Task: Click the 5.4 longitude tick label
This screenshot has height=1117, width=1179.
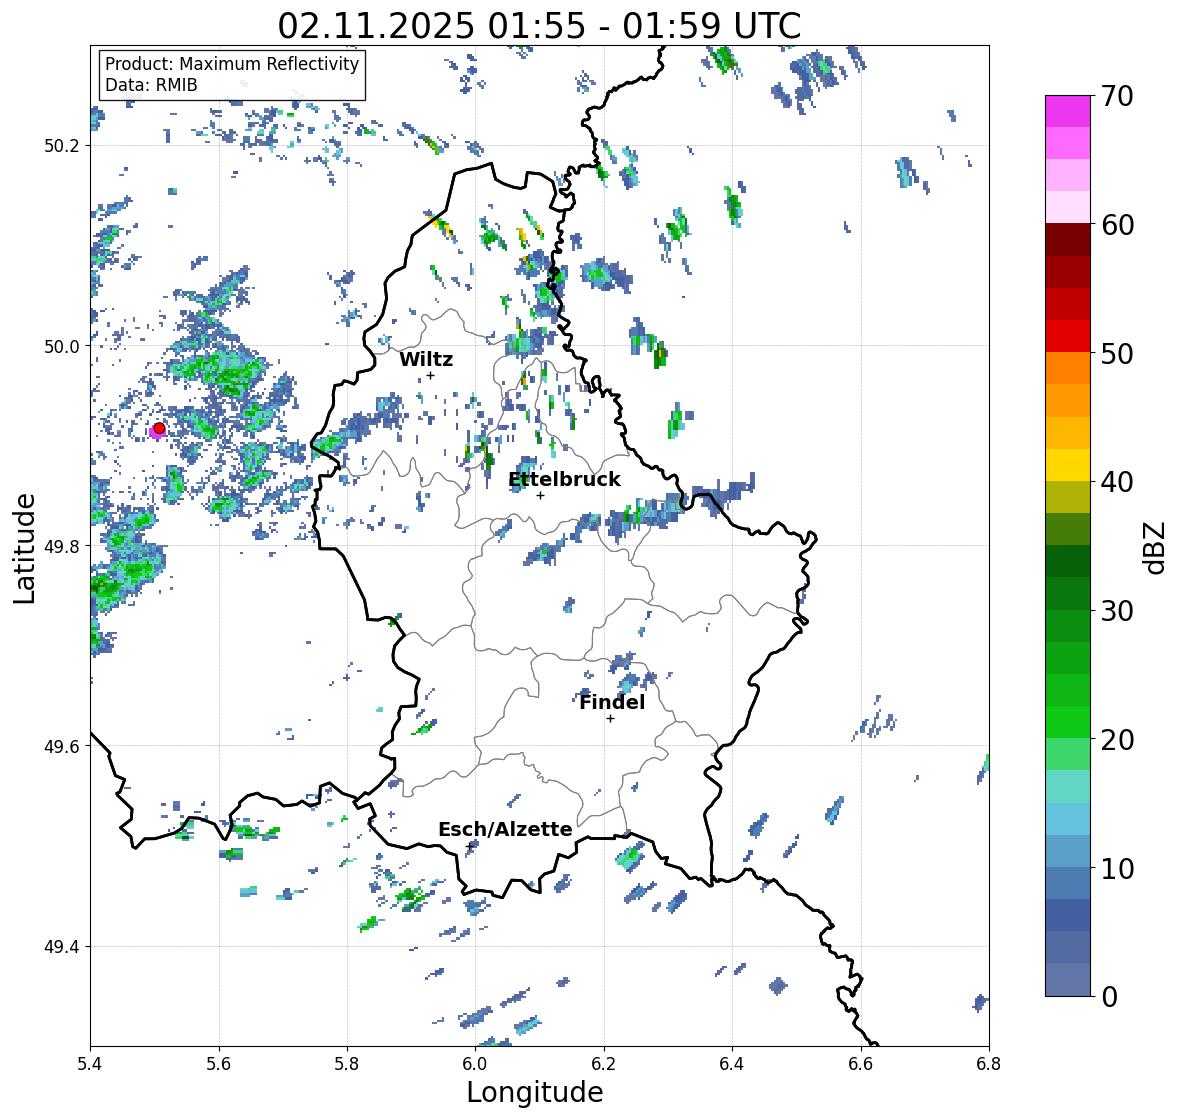Action: tap(90, 1063)
